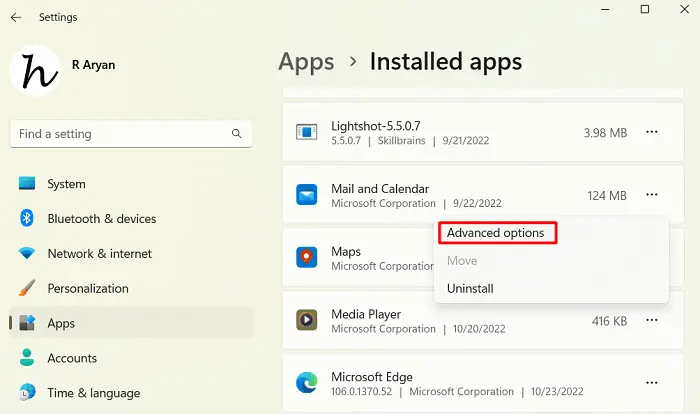Open Personalization settings
Screen dimensions: 700x414
[x=131, y=288]
